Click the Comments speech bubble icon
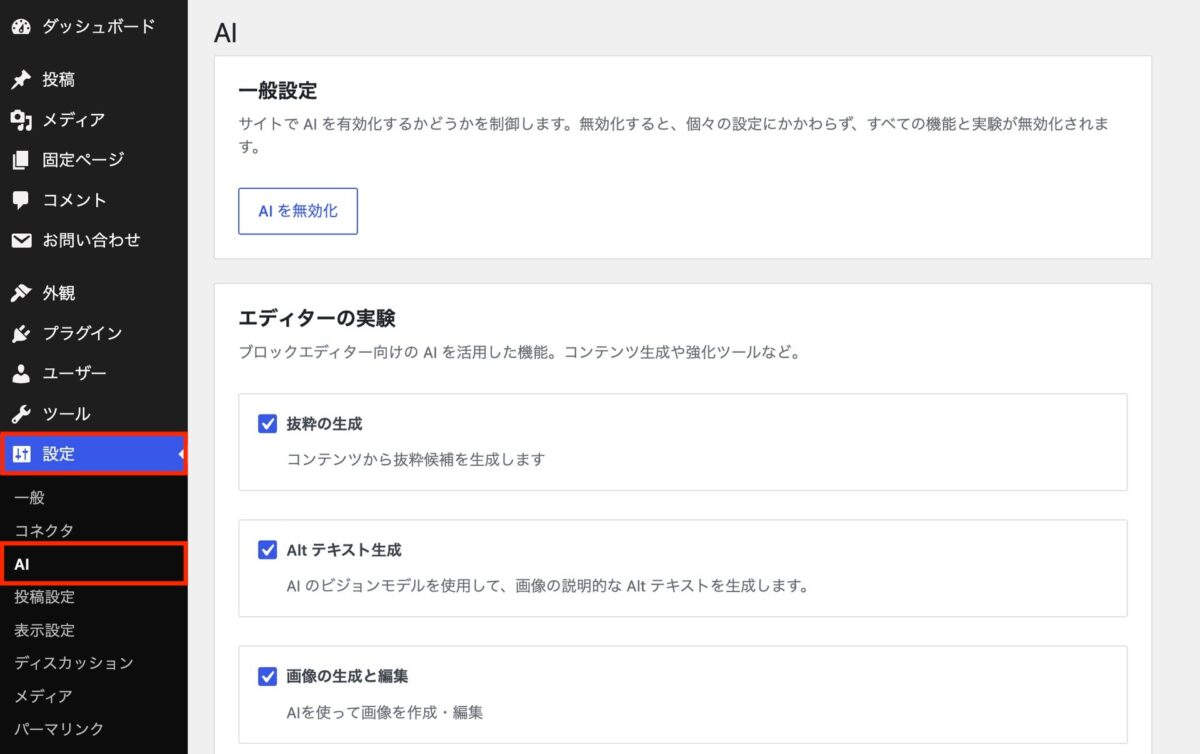 (x=21, y=200)
